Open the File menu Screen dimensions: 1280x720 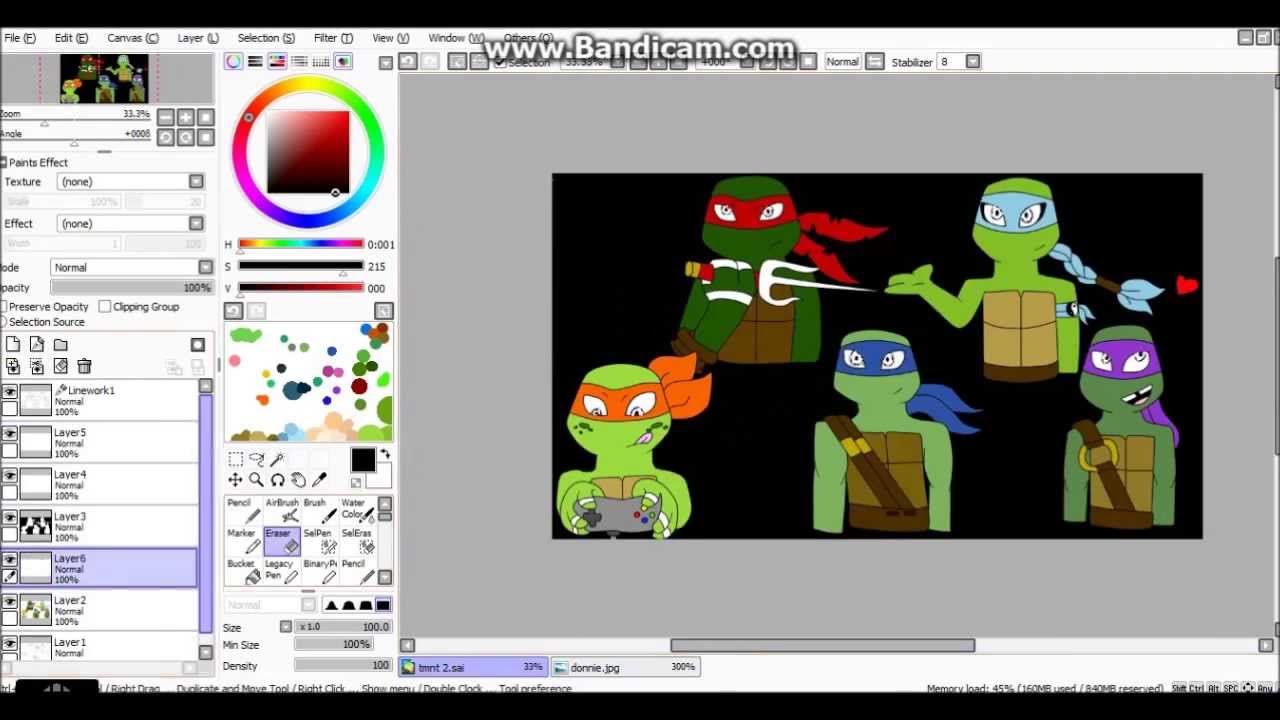(x=20, y=38)
